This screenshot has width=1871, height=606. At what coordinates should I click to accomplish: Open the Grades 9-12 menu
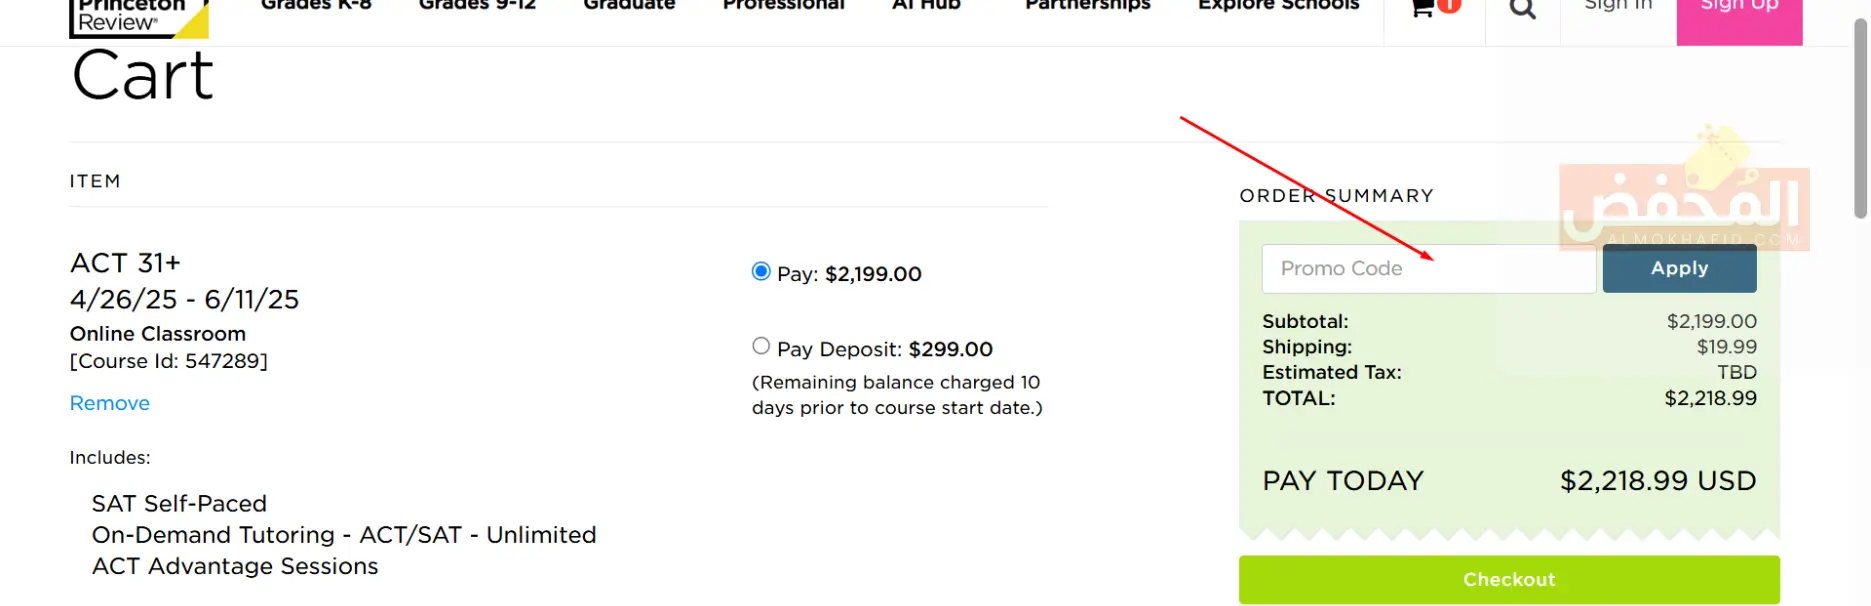tap(477, 6)
